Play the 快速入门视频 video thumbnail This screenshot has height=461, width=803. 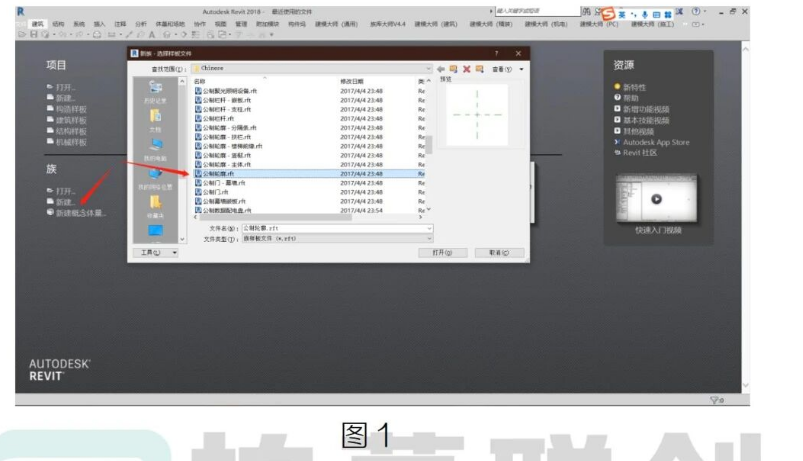[657, 199]
